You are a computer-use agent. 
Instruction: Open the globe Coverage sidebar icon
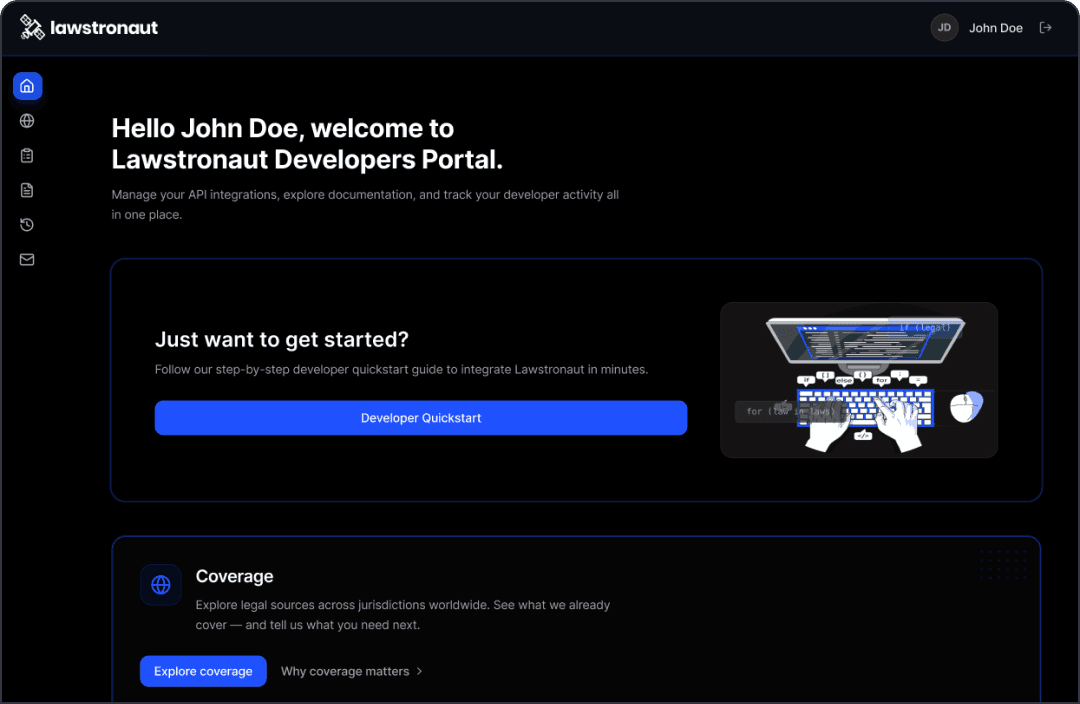point(27,121)
